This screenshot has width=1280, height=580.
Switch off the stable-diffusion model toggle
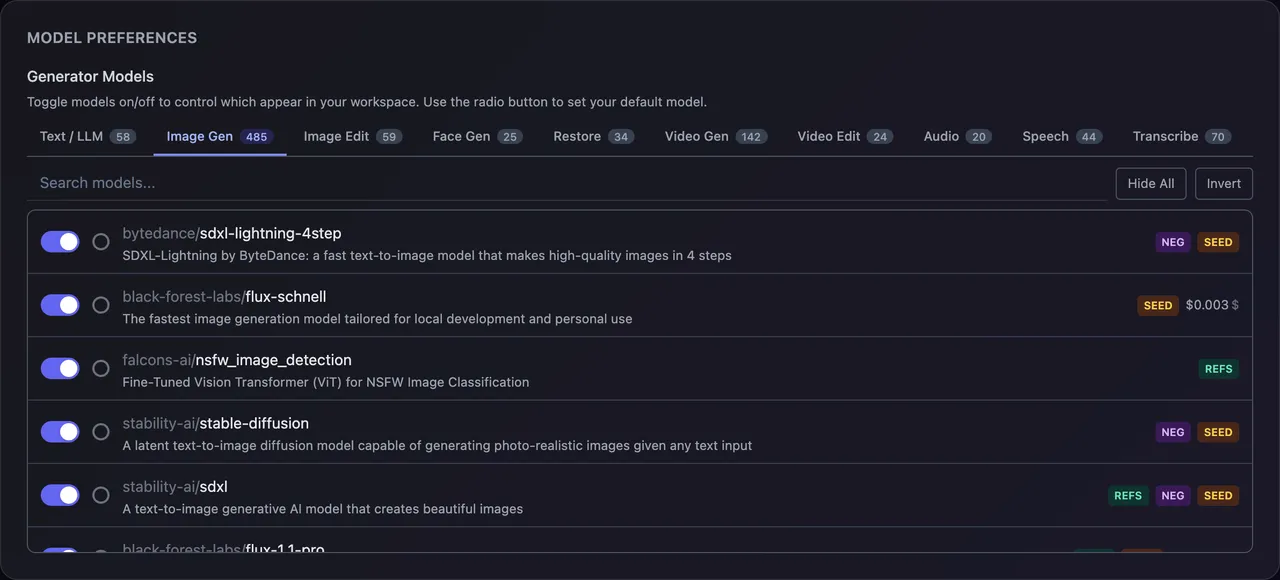[x=60, y=431]
